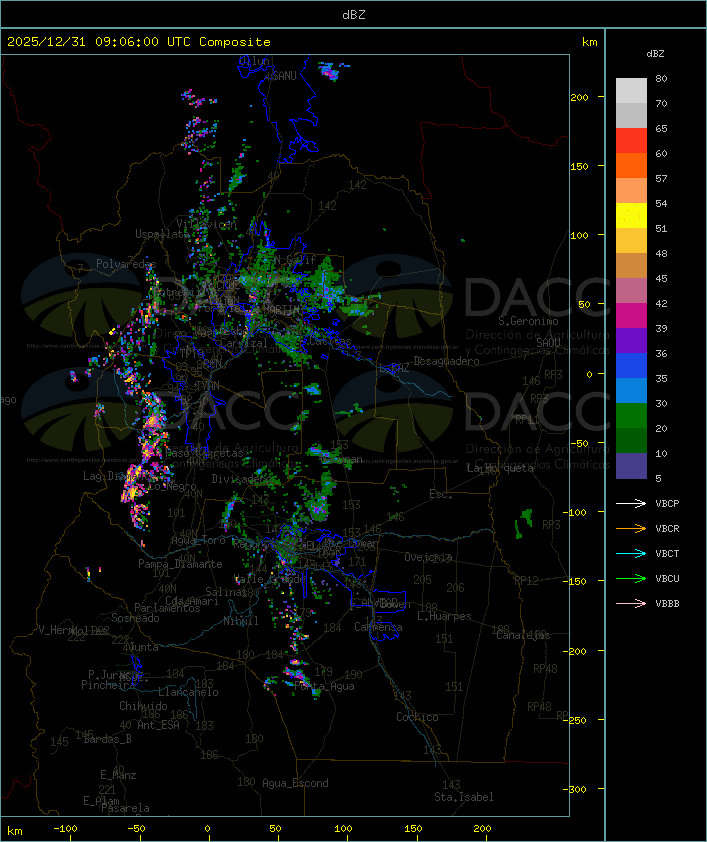Click the VBBB legend label
707x842 pixels.
click(x=667, y=604)
